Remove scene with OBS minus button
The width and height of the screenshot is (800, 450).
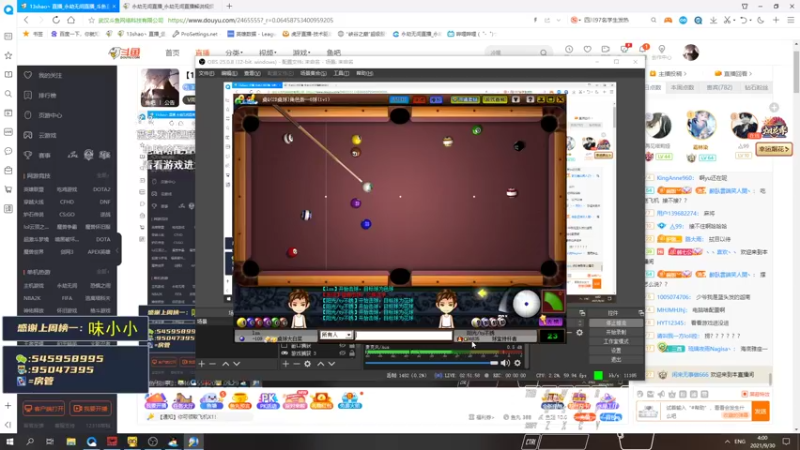pos(213,364)
